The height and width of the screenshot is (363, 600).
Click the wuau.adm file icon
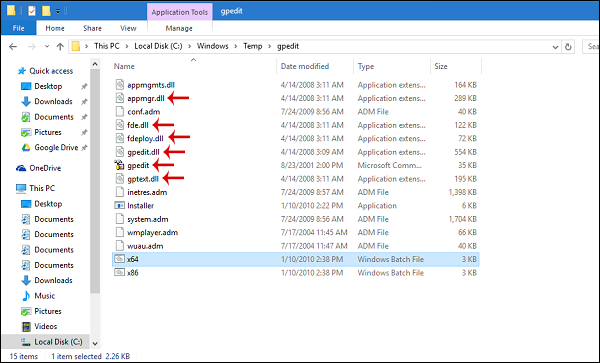pyautogui.click(x=120, y=246)
